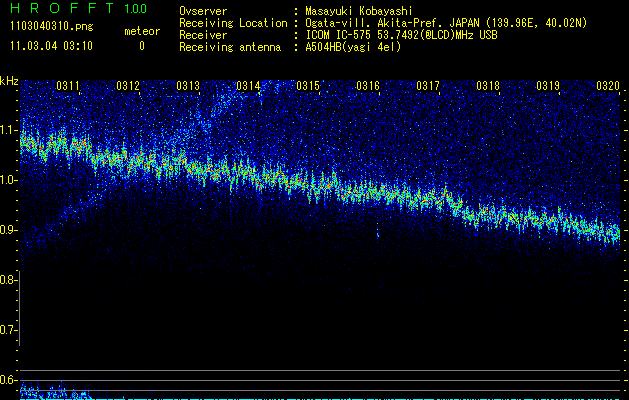Screen dimensions: 629x400
Task: Click the 0318 time marker
Action: click(x=488, y=86)
